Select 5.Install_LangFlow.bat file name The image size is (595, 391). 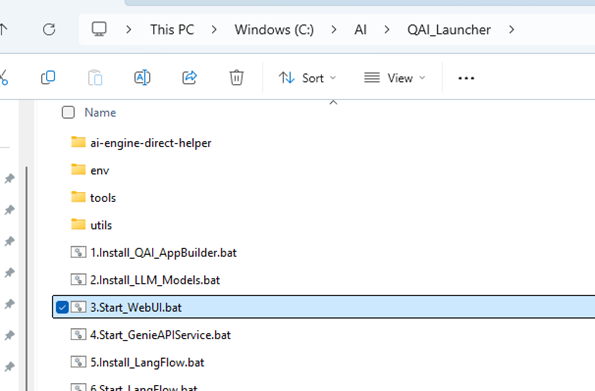[x=147, y=363]
